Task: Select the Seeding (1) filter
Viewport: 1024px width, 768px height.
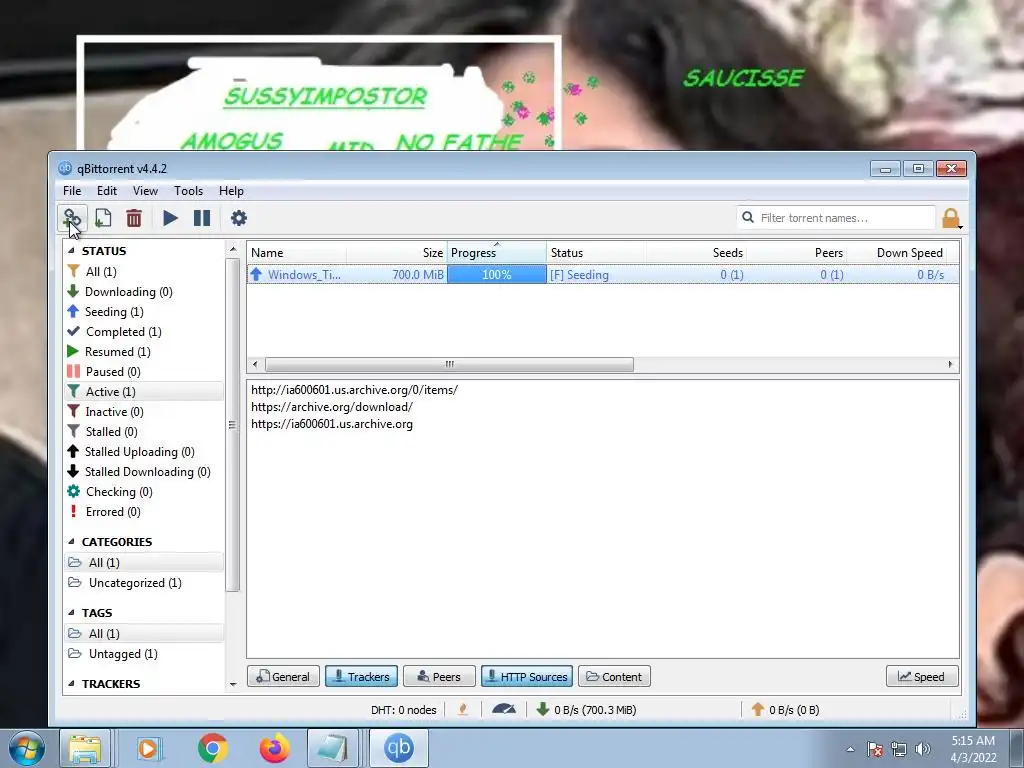Action: coord(144,312)
